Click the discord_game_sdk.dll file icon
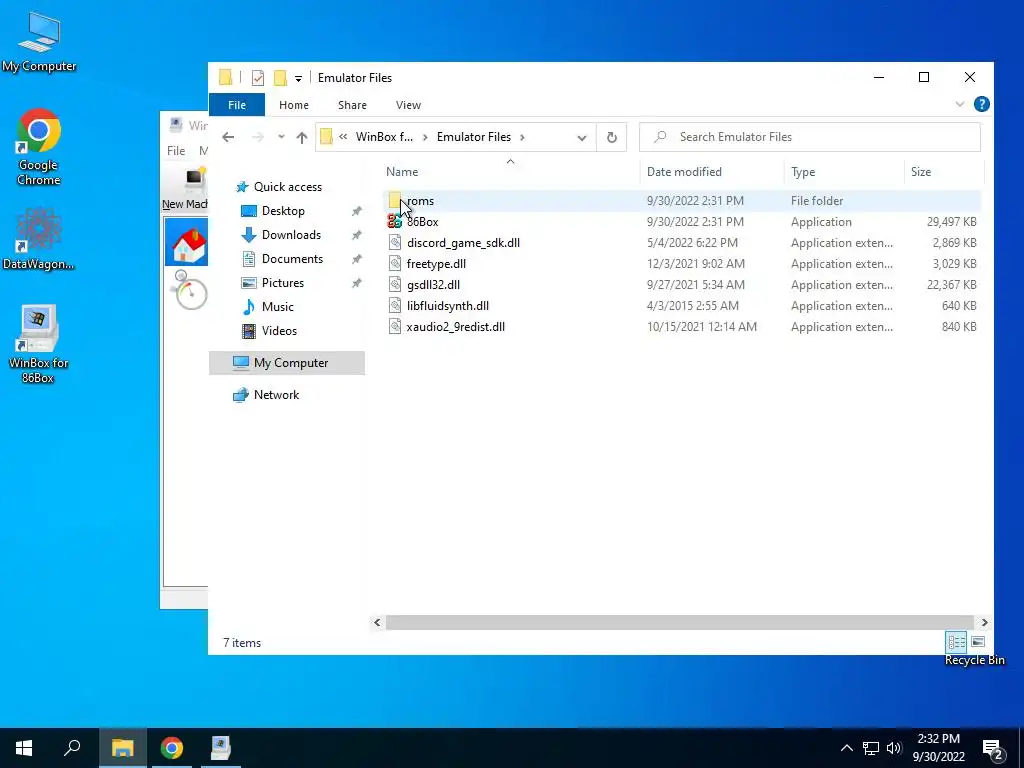Image resolution: width=1024 pixels, height=768 pixels. click(394, 243)
